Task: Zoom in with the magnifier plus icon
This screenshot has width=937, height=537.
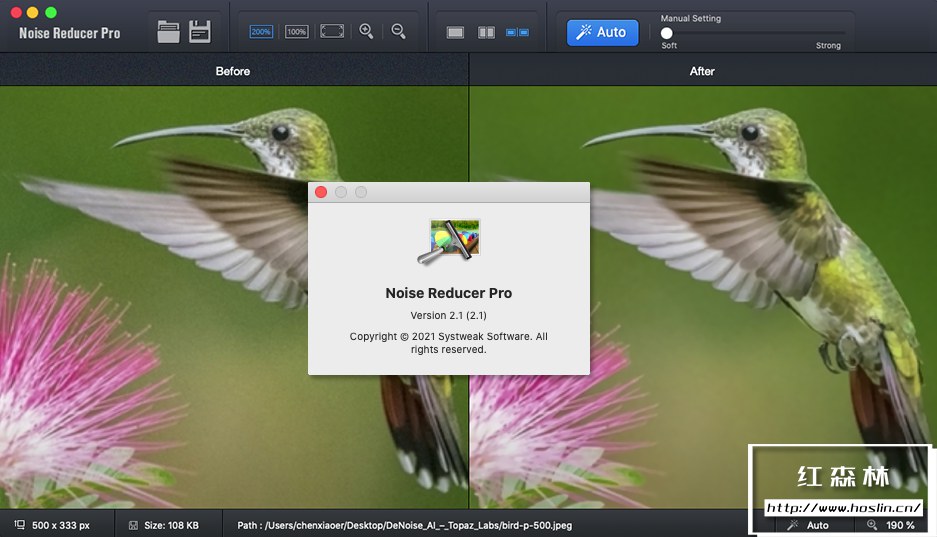Action: click(366, 31)
